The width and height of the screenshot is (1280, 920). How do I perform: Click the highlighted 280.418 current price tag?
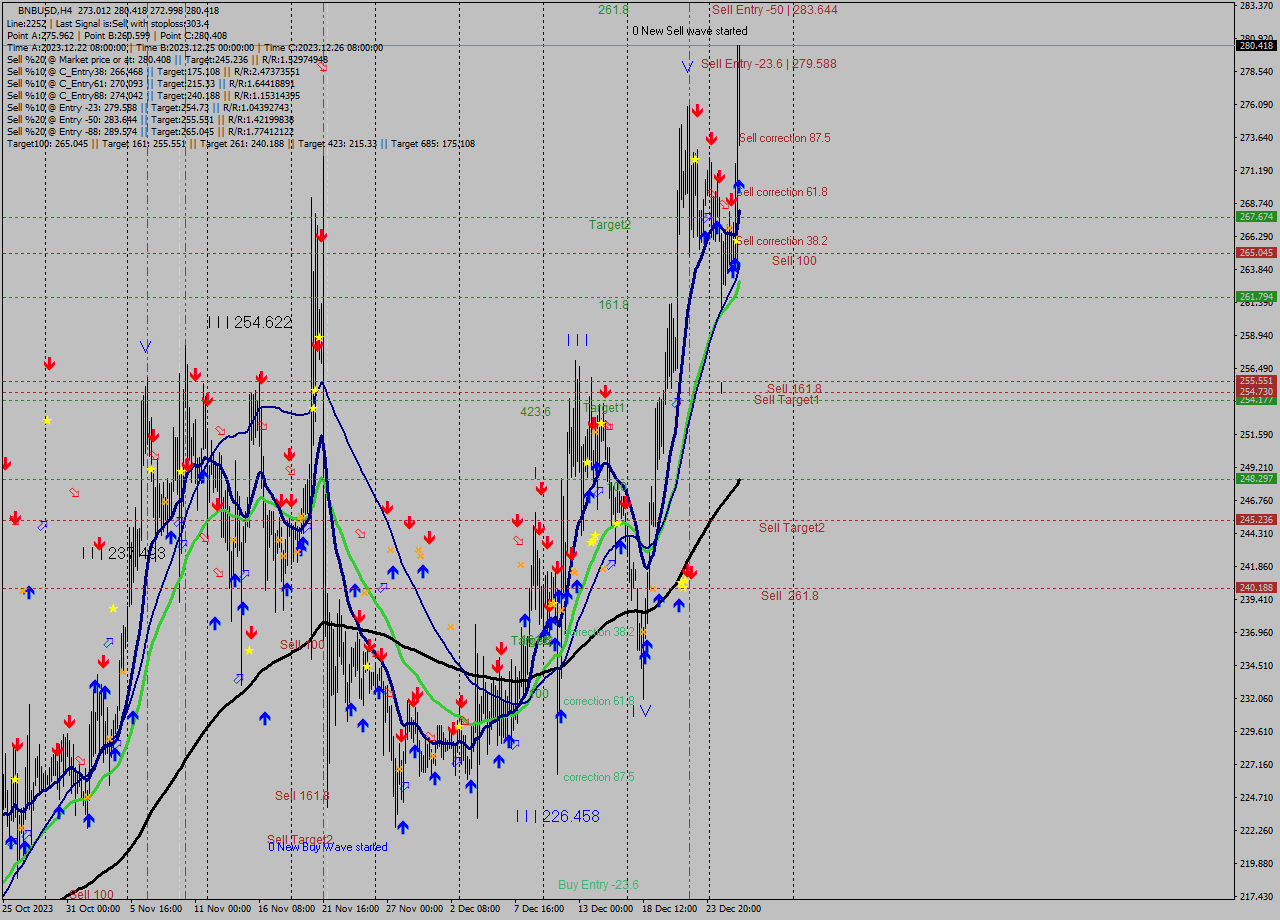click(1257, 43)
